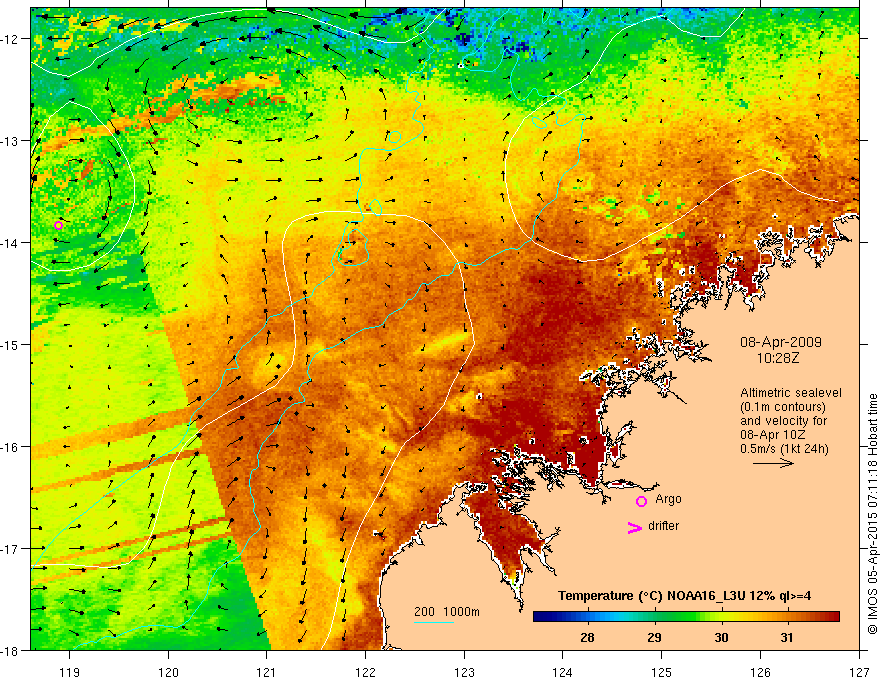This screenshot has height=680, width=880.
Task: Click the temperature color bar
Action: (x=686, y=617)
